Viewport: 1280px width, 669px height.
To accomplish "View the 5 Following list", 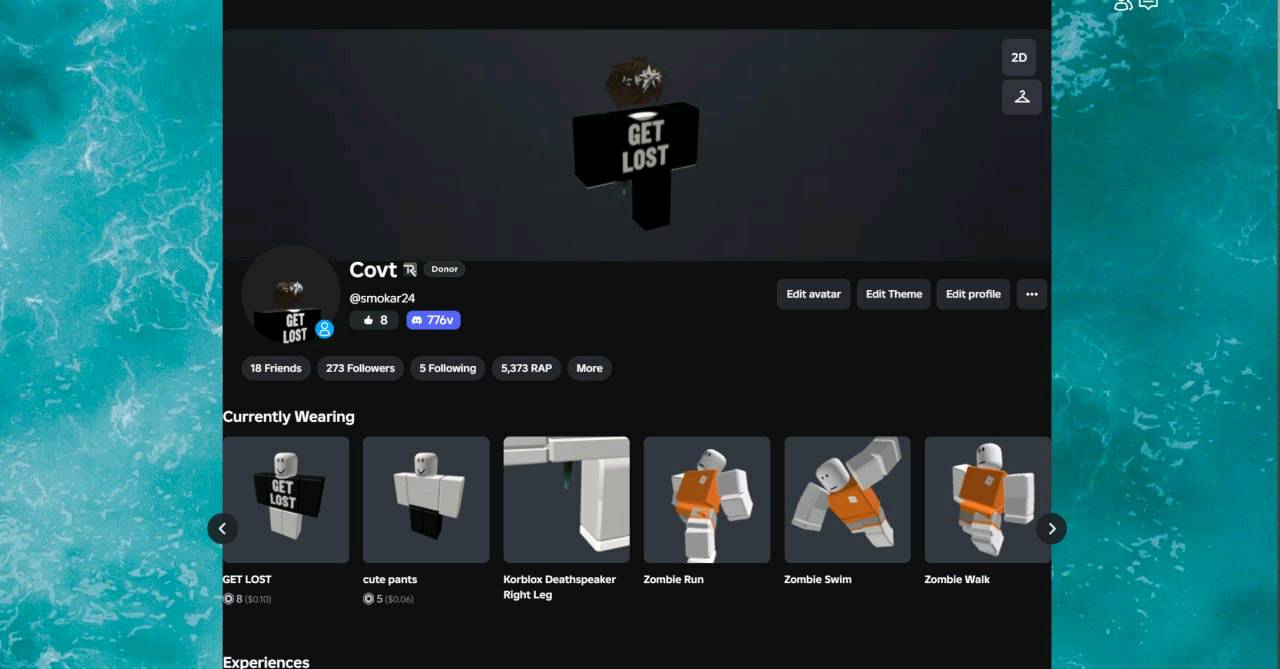I will coord(447,368).
